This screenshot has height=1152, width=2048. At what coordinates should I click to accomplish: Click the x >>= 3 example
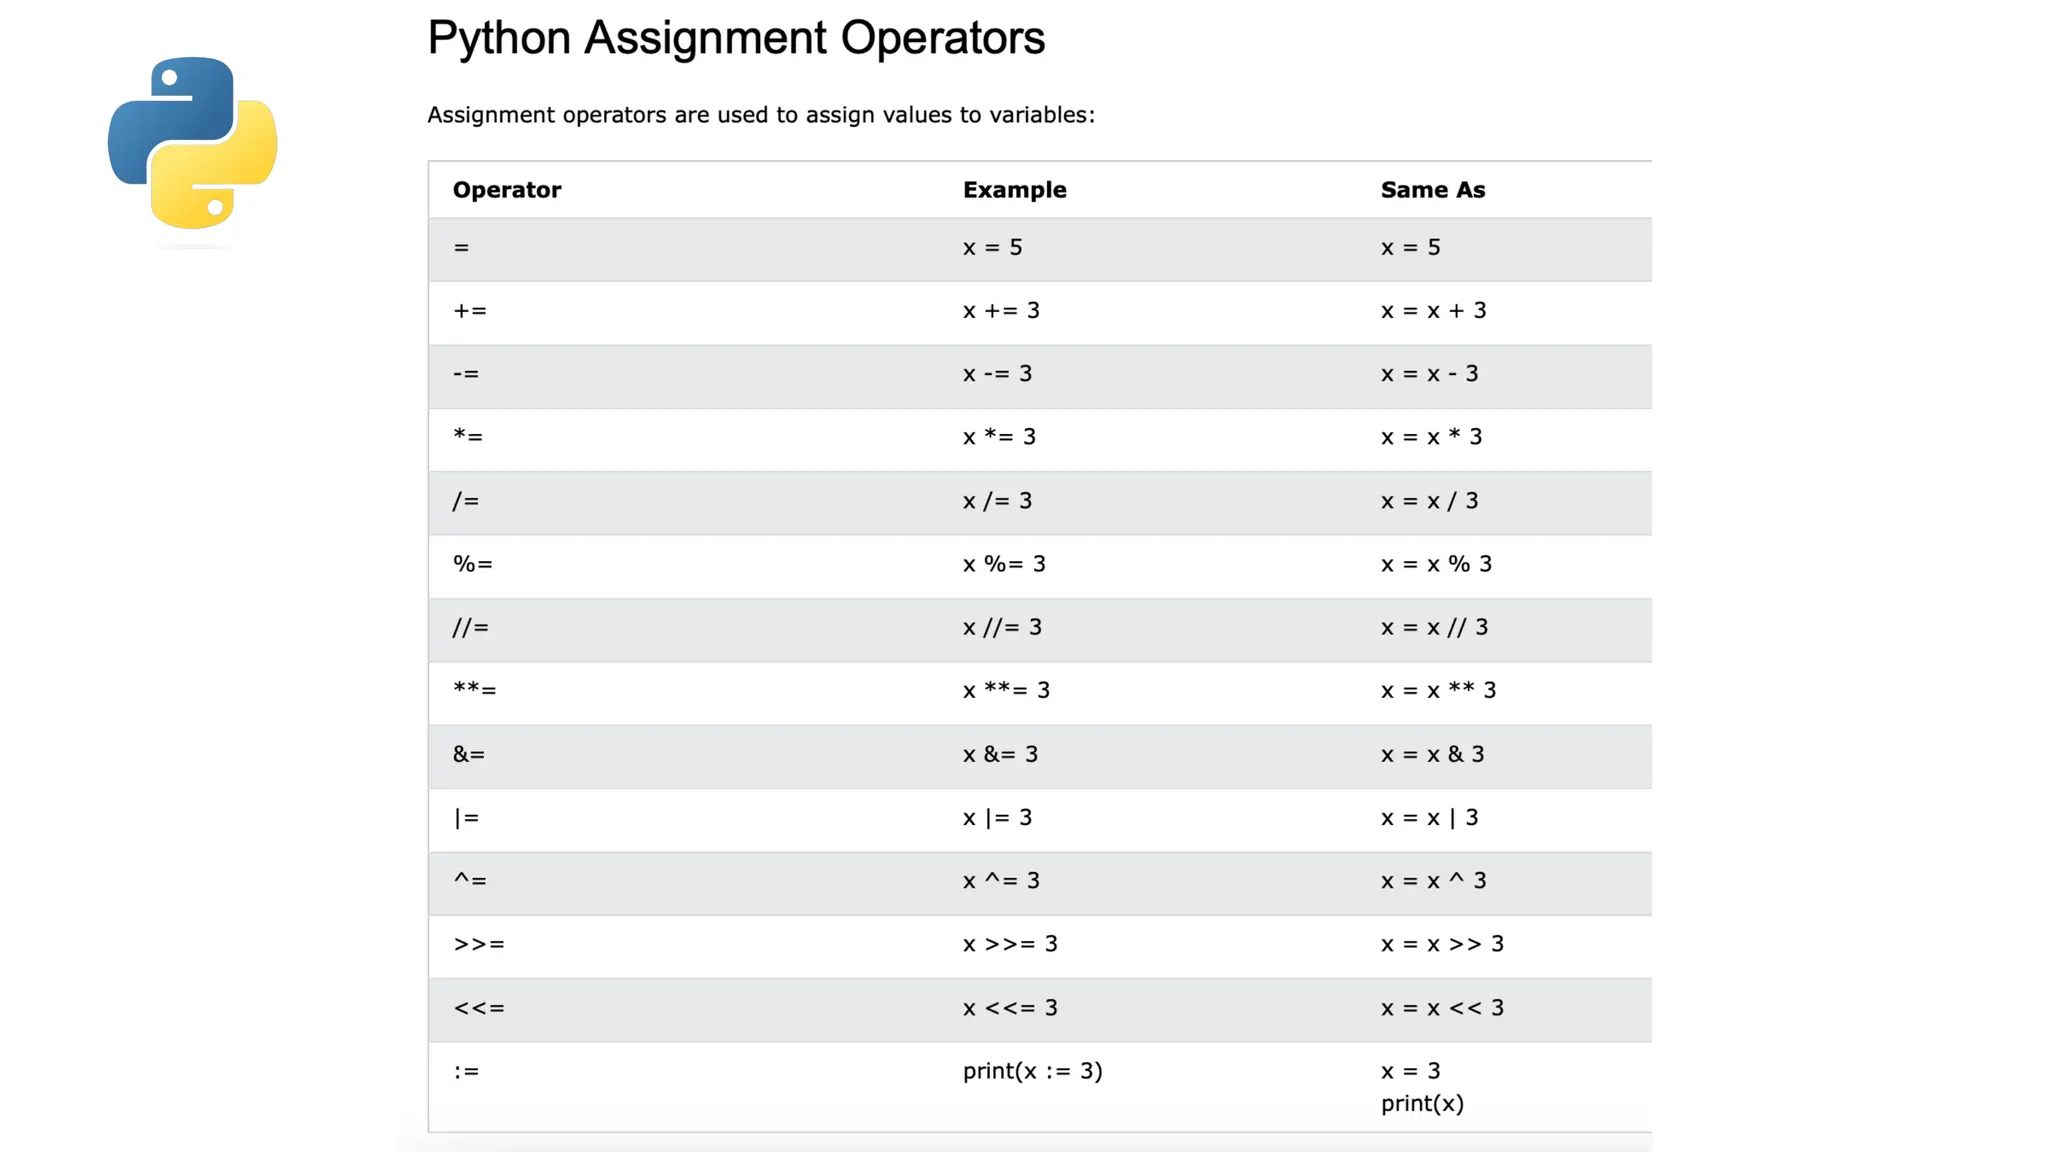point(1010,944)
